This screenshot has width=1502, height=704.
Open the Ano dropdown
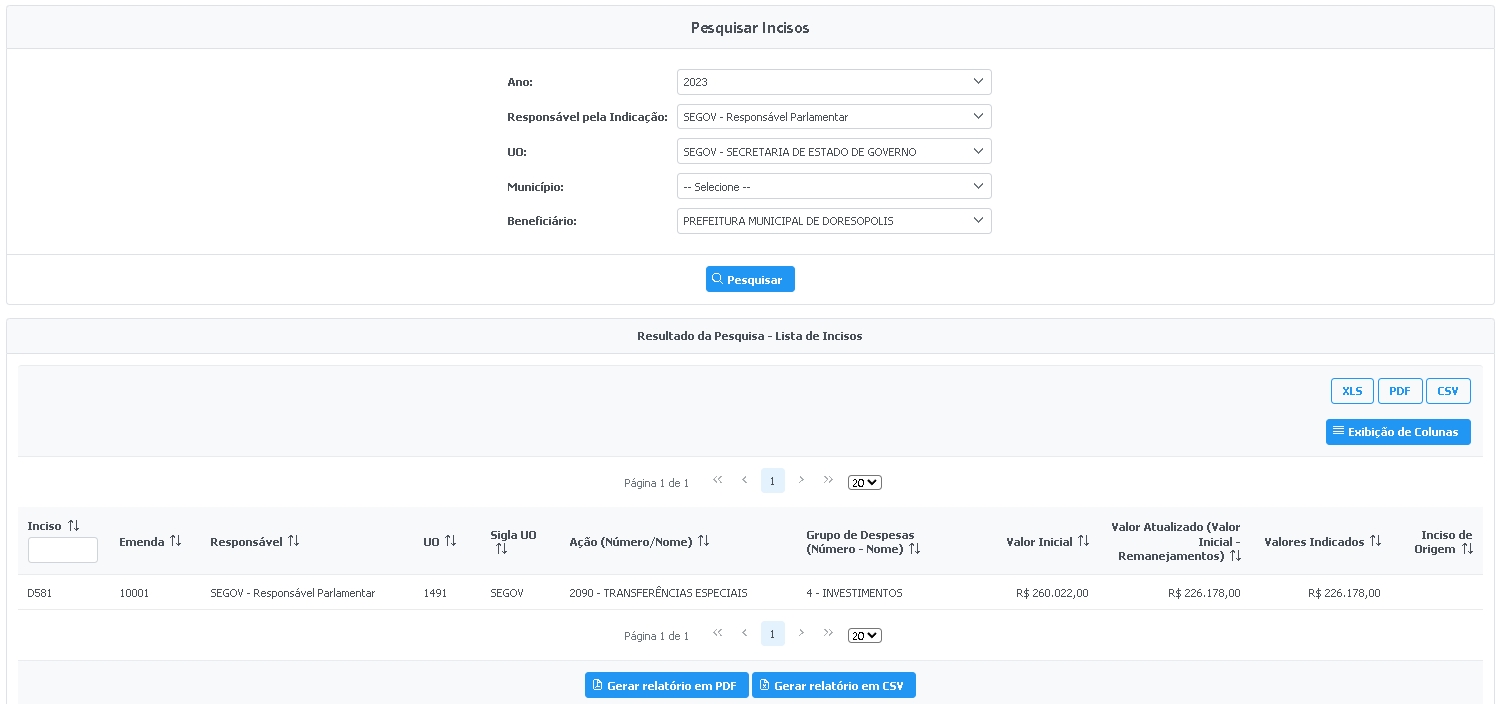[833, 82]
